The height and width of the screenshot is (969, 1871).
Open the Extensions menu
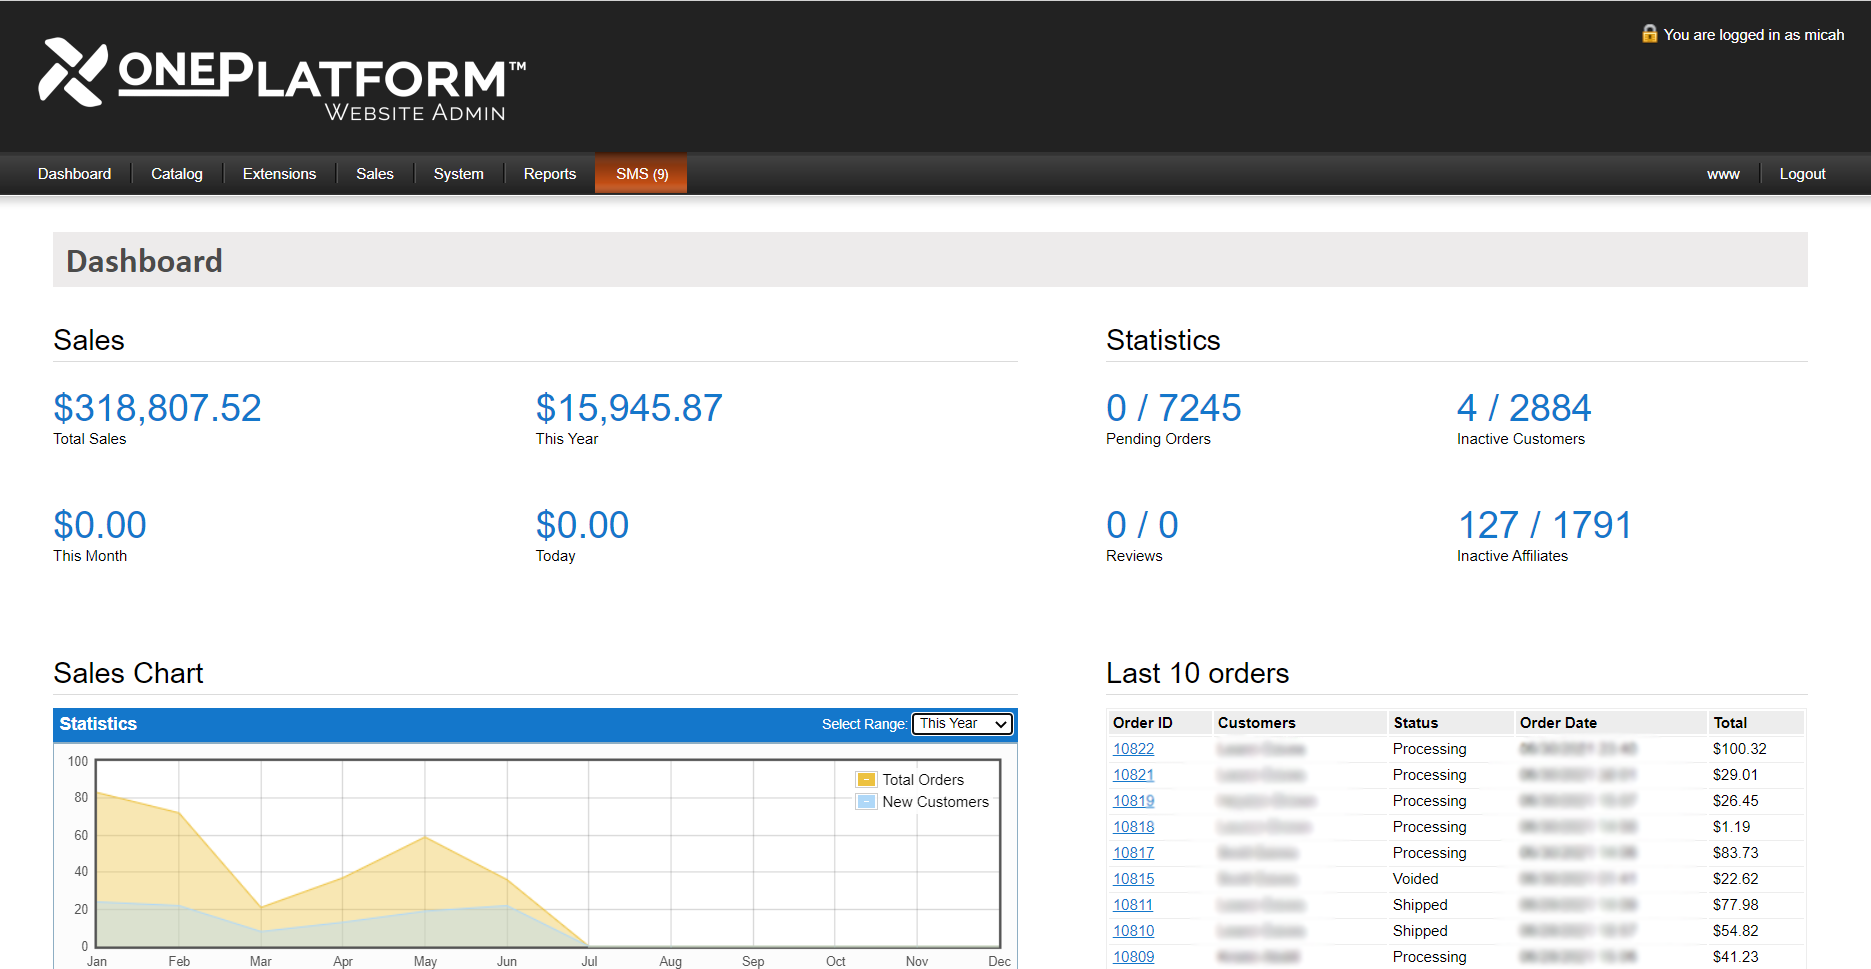click(x=279, y=174)
